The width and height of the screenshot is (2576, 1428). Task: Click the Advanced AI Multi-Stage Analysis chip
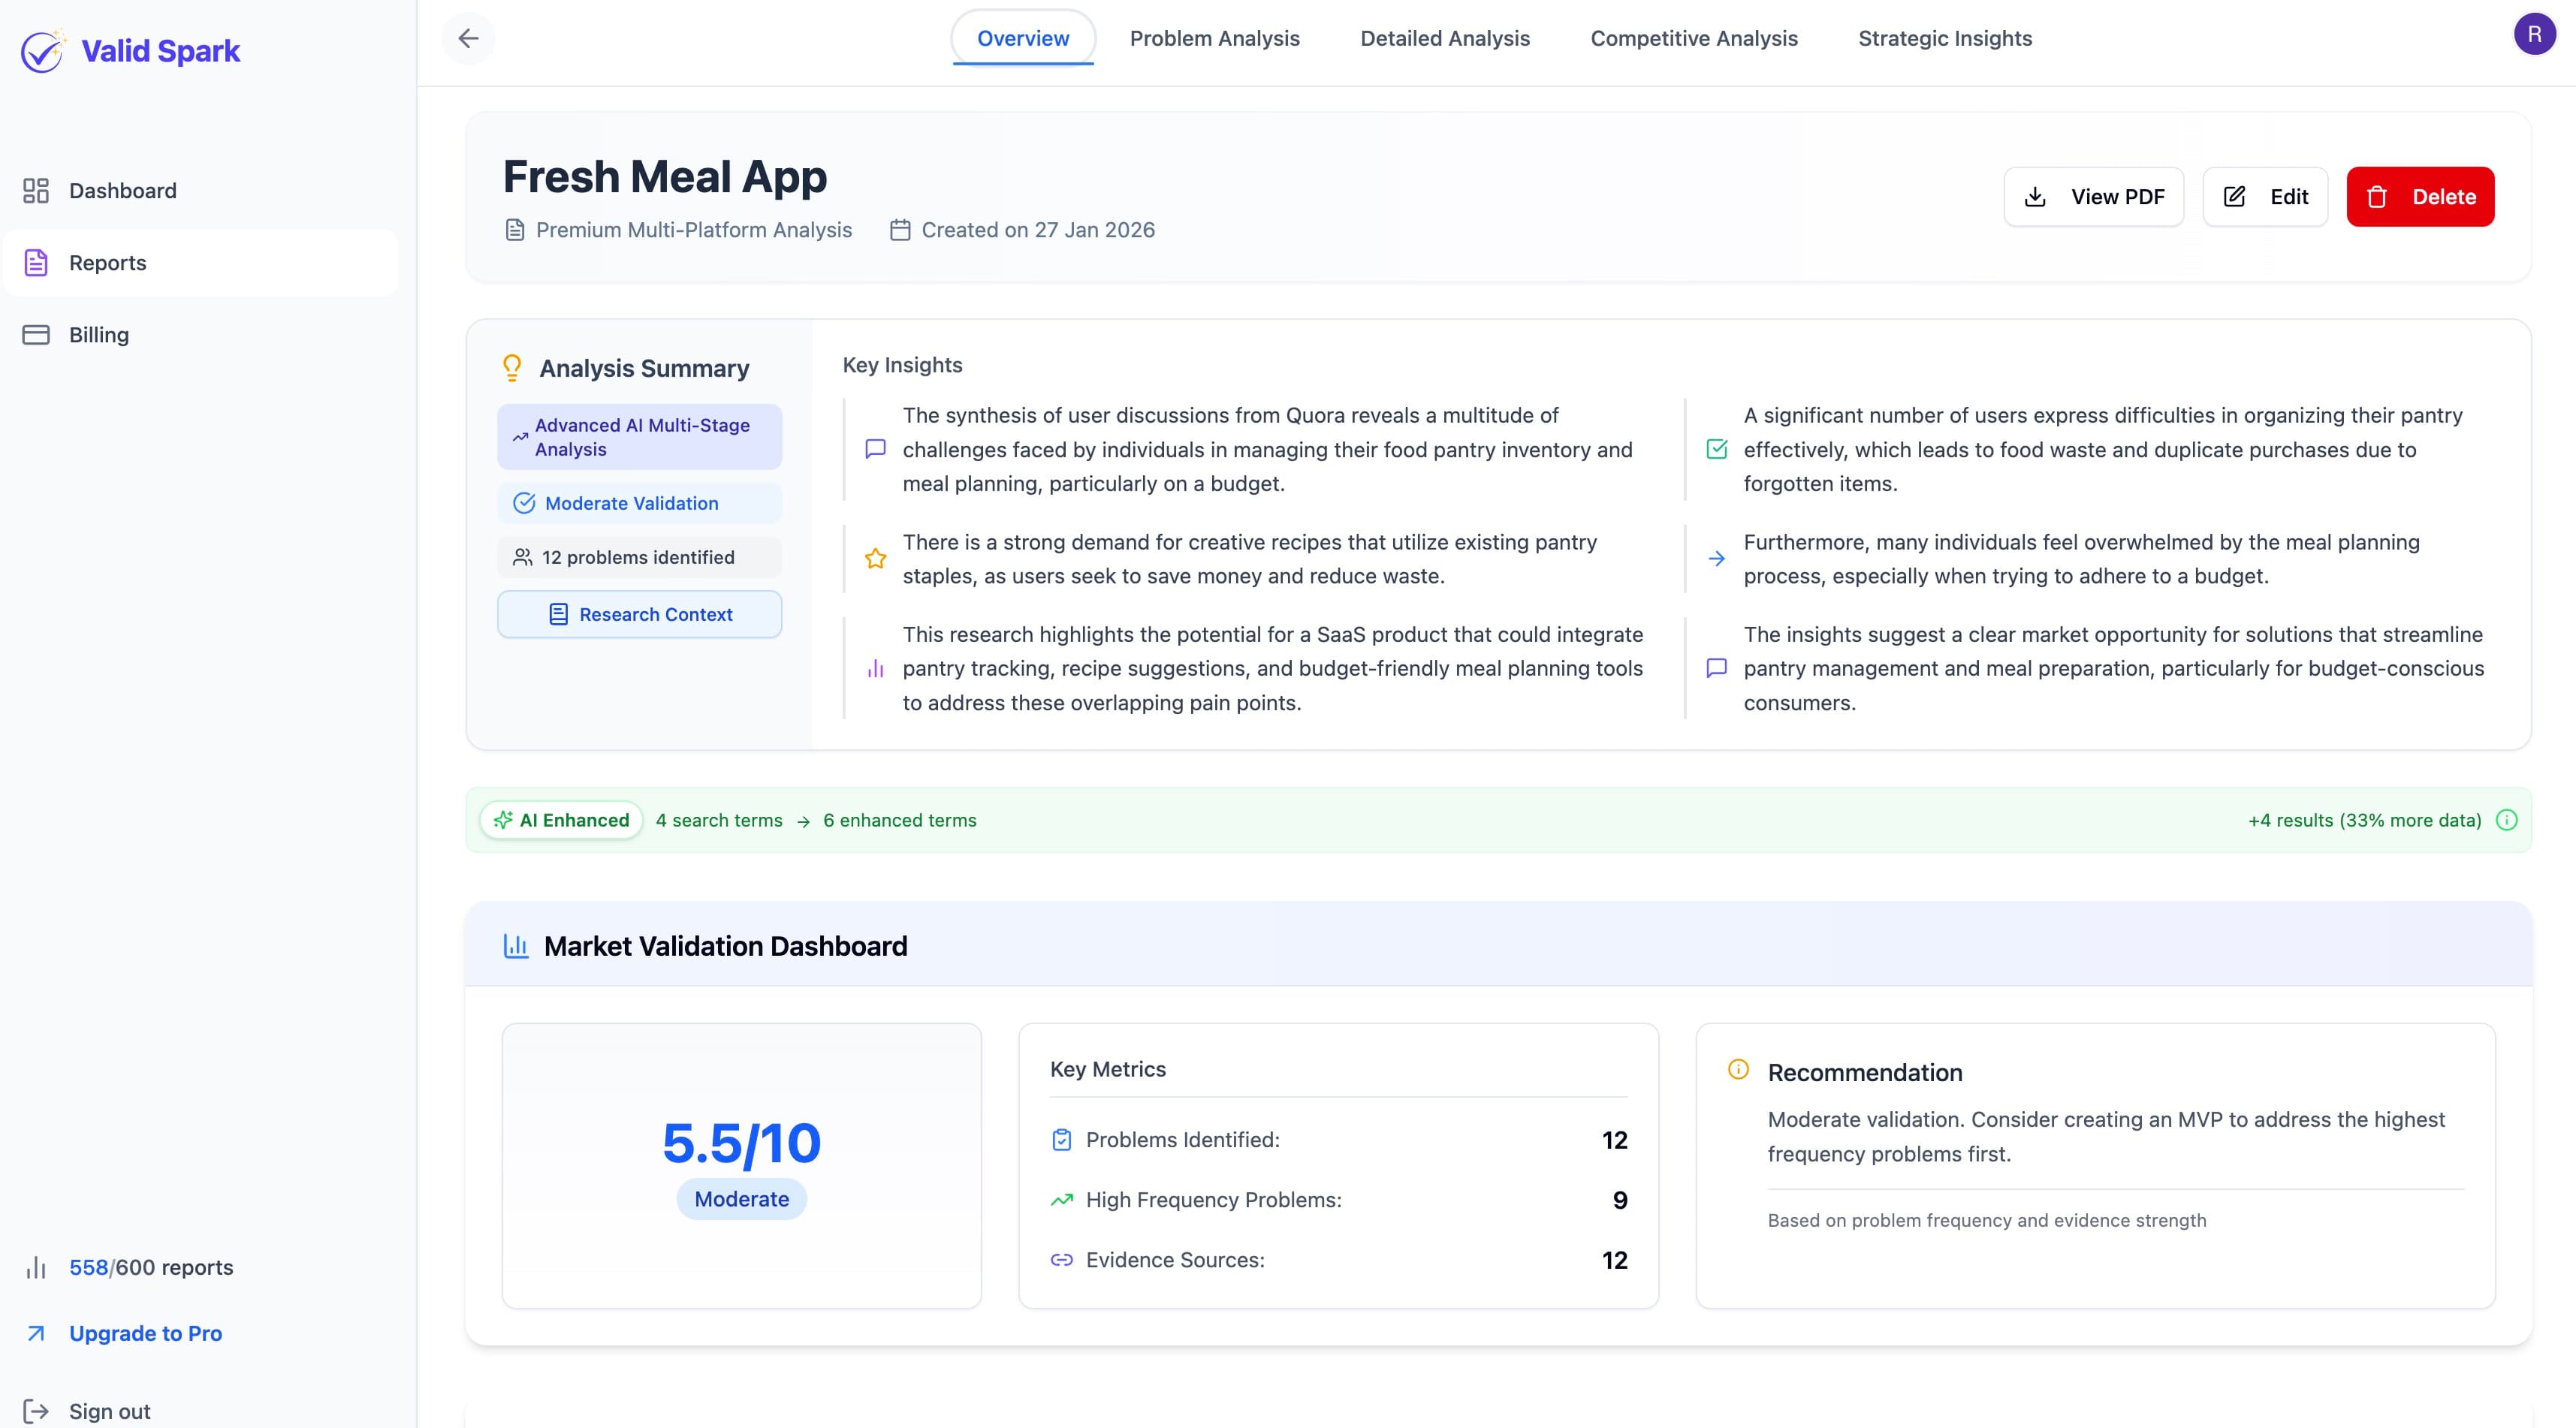[x=639, y=436]
